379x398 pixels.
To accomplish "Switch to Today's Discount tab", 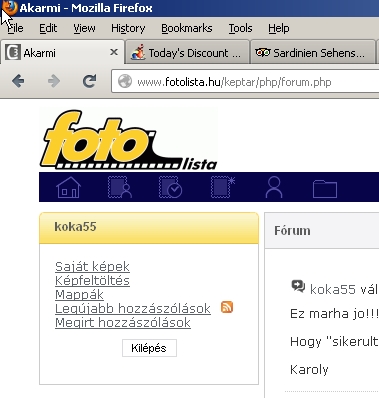I will 187,52.
